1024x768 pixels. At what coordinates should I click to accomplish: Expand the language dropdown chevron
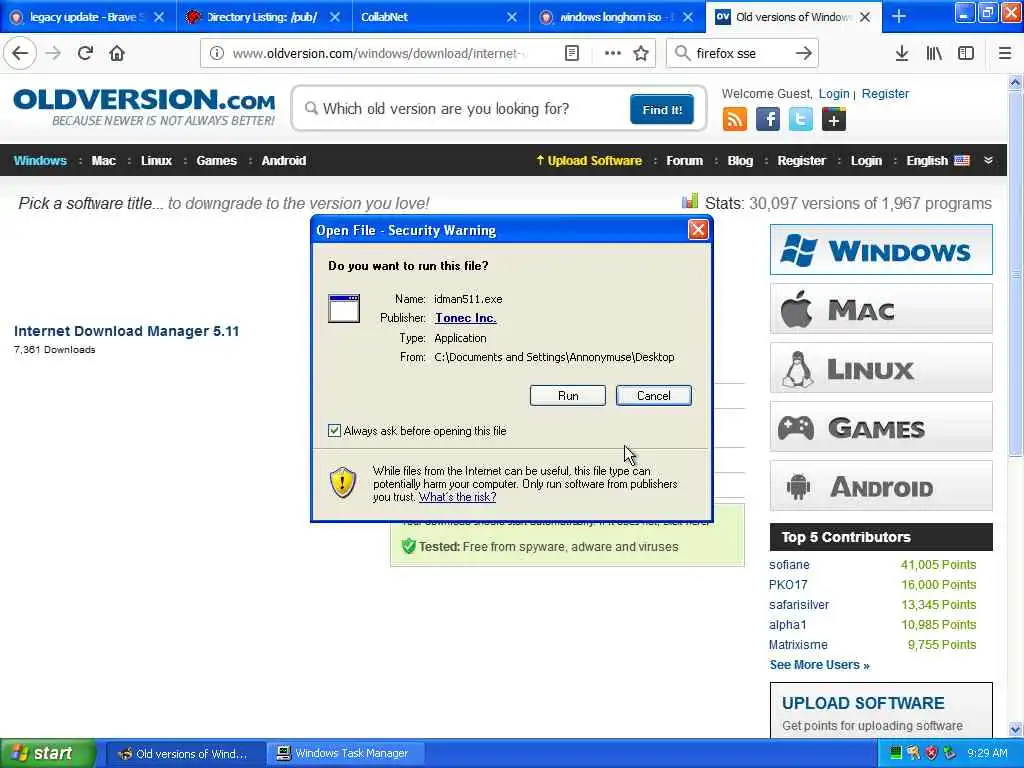pos(988,160)
